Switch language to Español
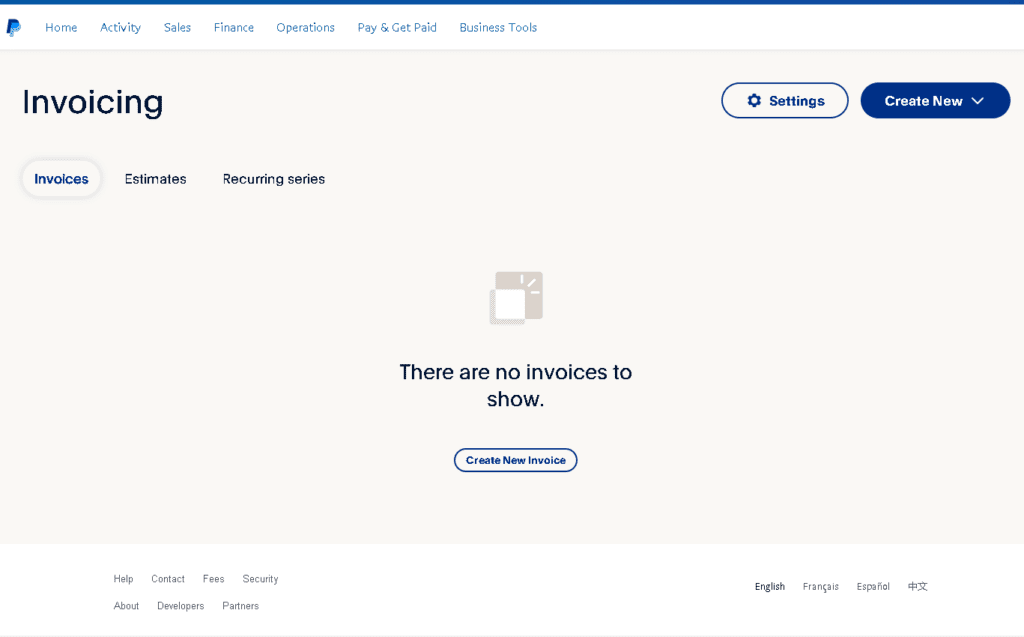Screen dimensions: 1024x637 coord(872,587)
